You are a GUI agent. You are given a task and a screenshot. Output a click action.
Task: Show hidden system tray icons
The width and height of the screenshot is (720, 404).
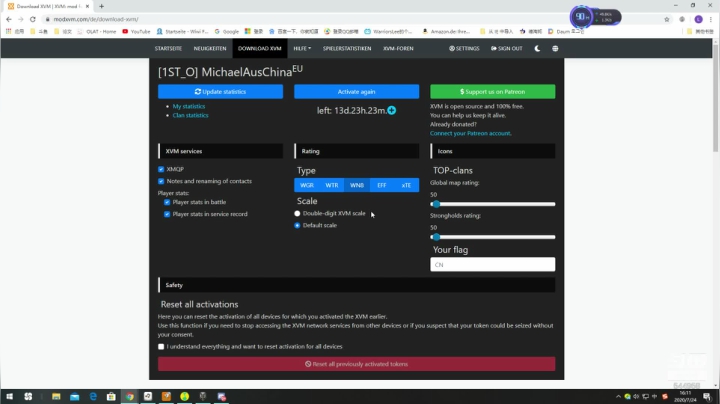point(618,396)
